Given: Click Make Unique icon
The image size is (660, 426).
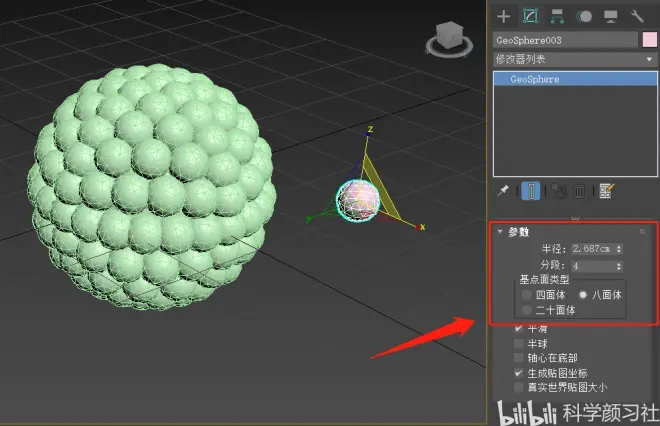Looking at the screenshot, I should 559,191.
